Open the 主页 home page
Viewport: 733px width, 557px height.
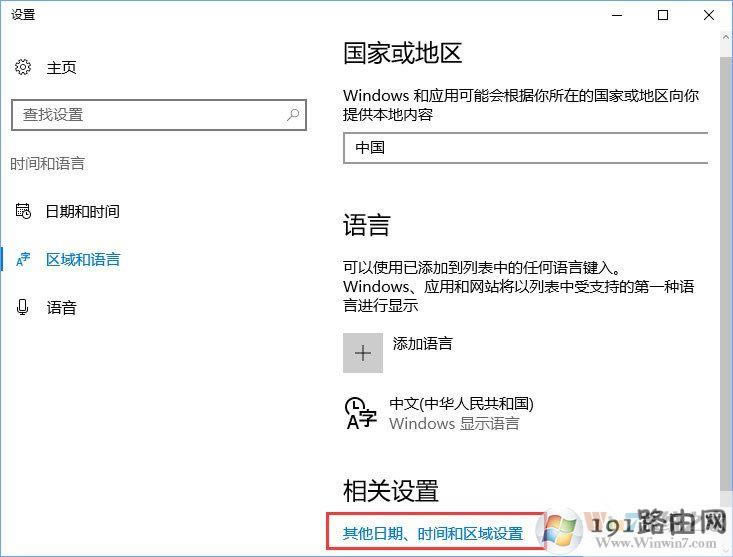(61, 68)
